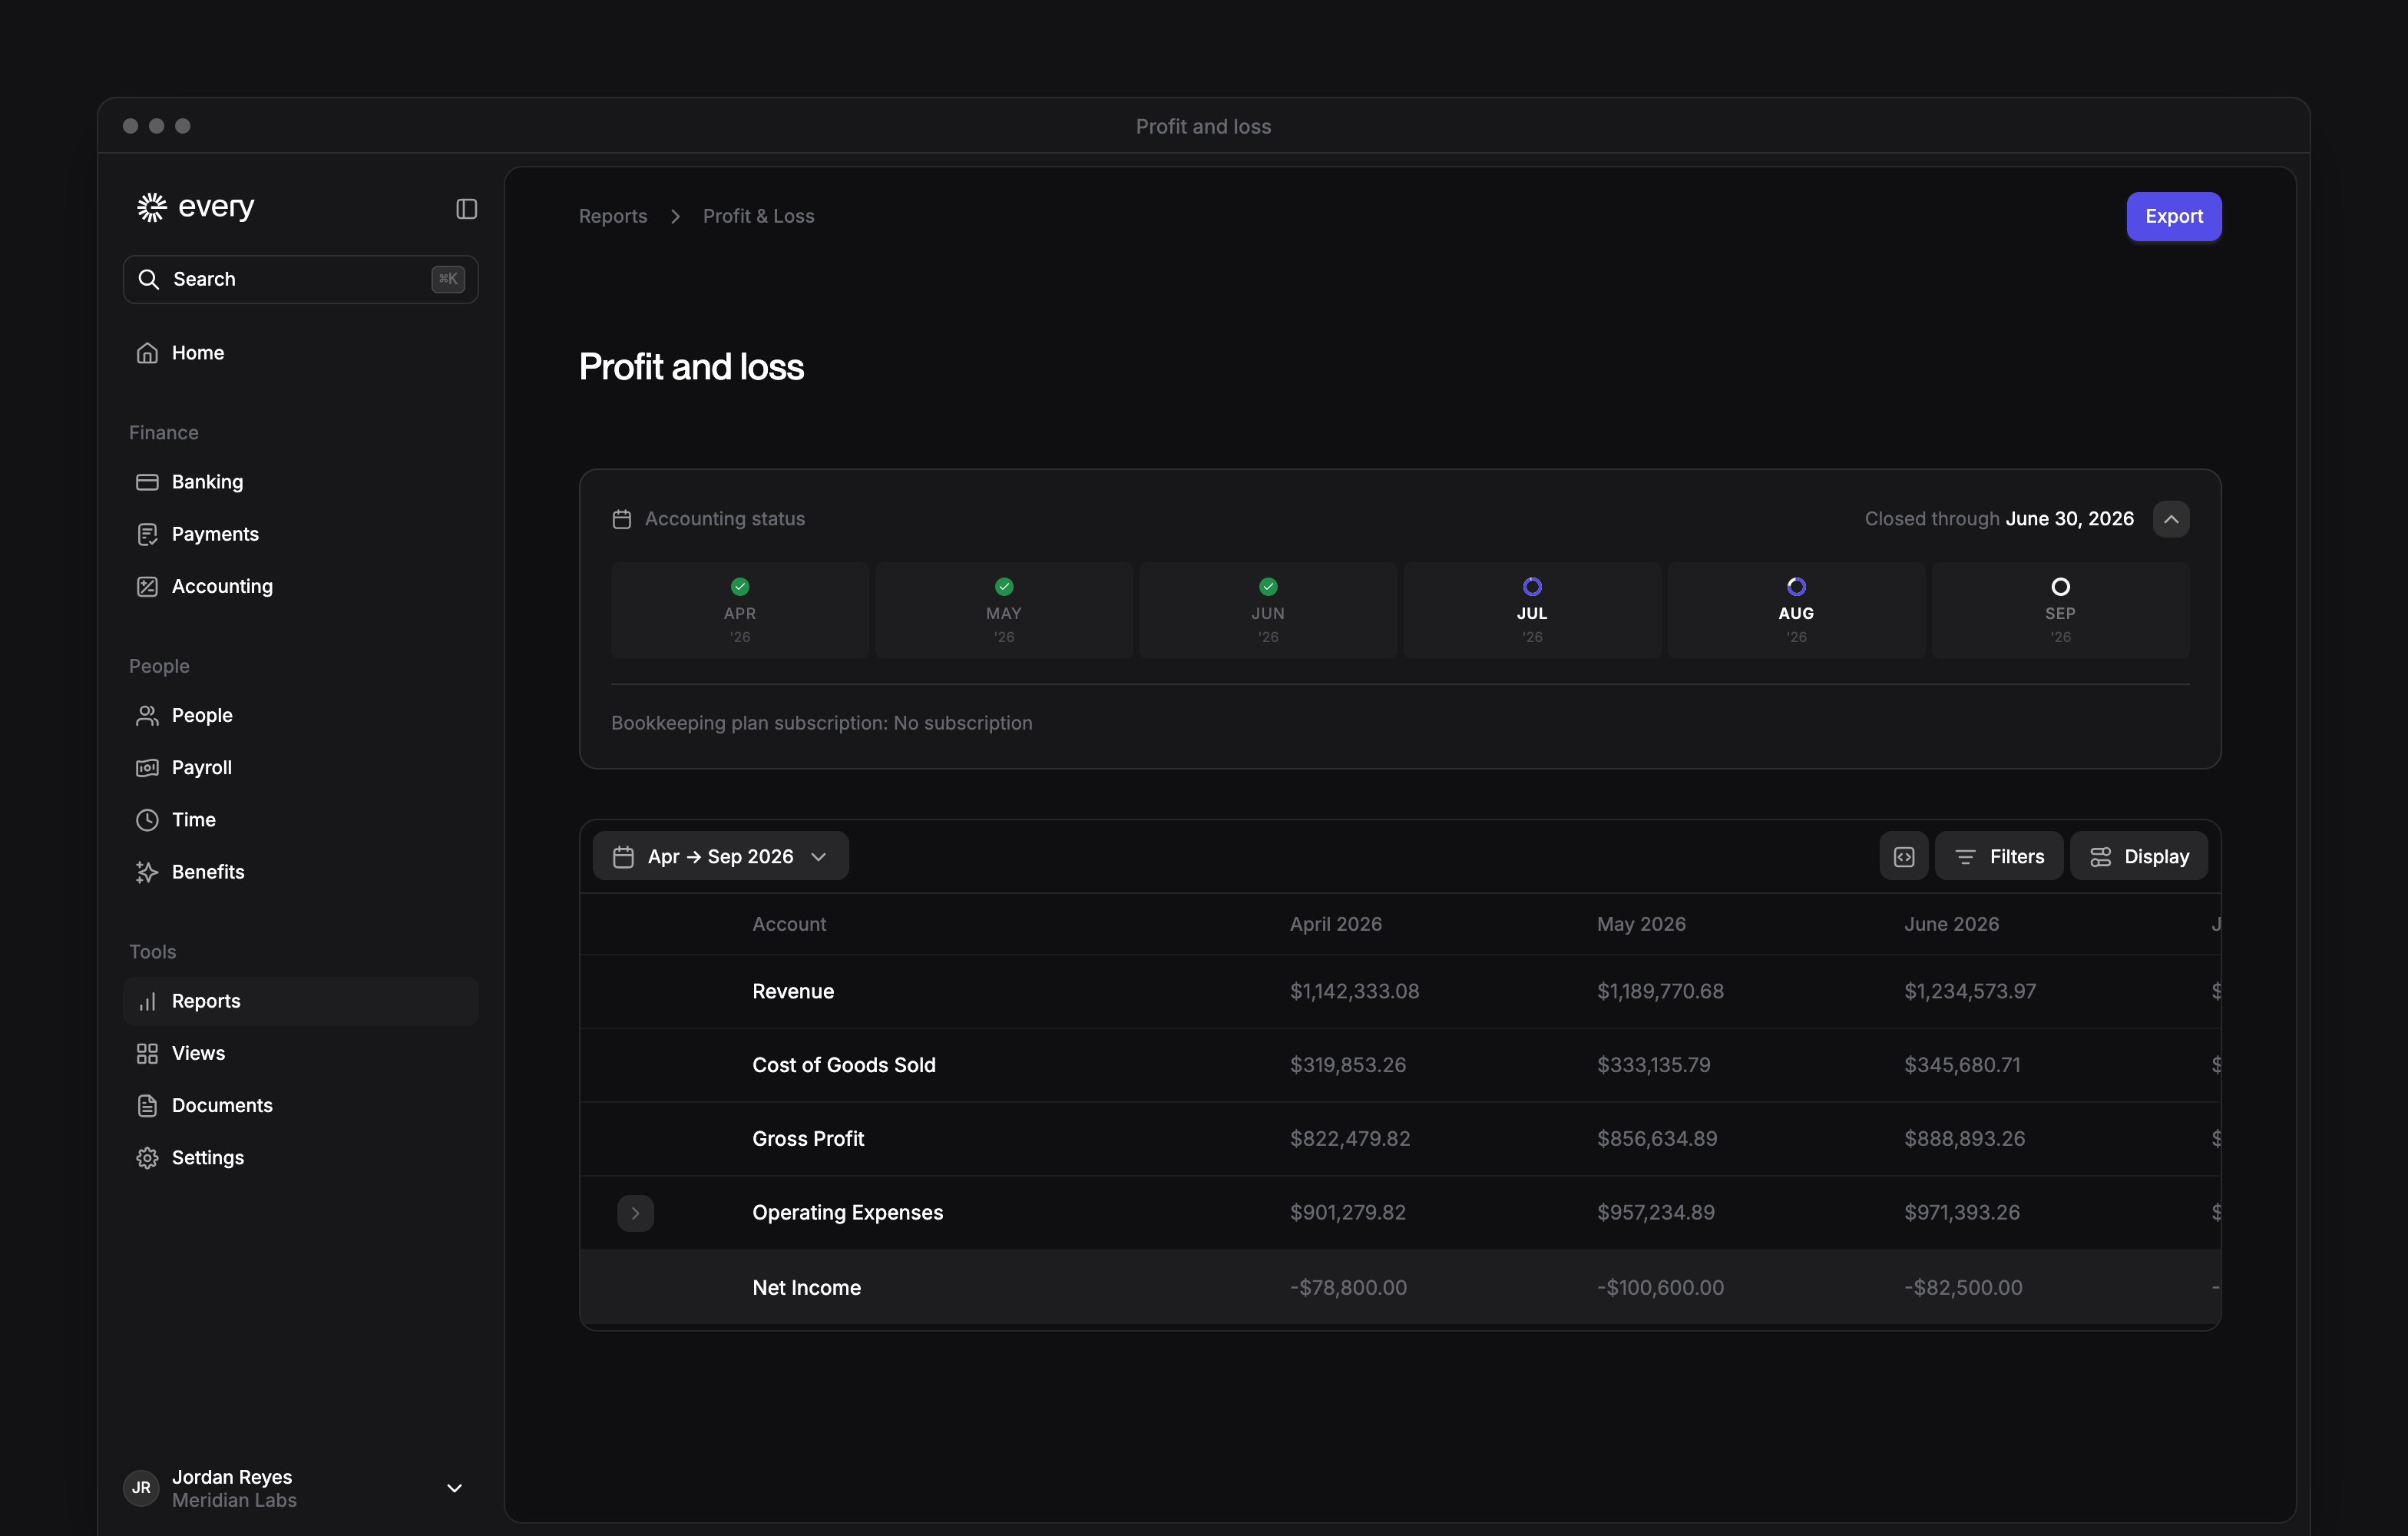
Task: Click the Home house icon
Action: [147, 353]
